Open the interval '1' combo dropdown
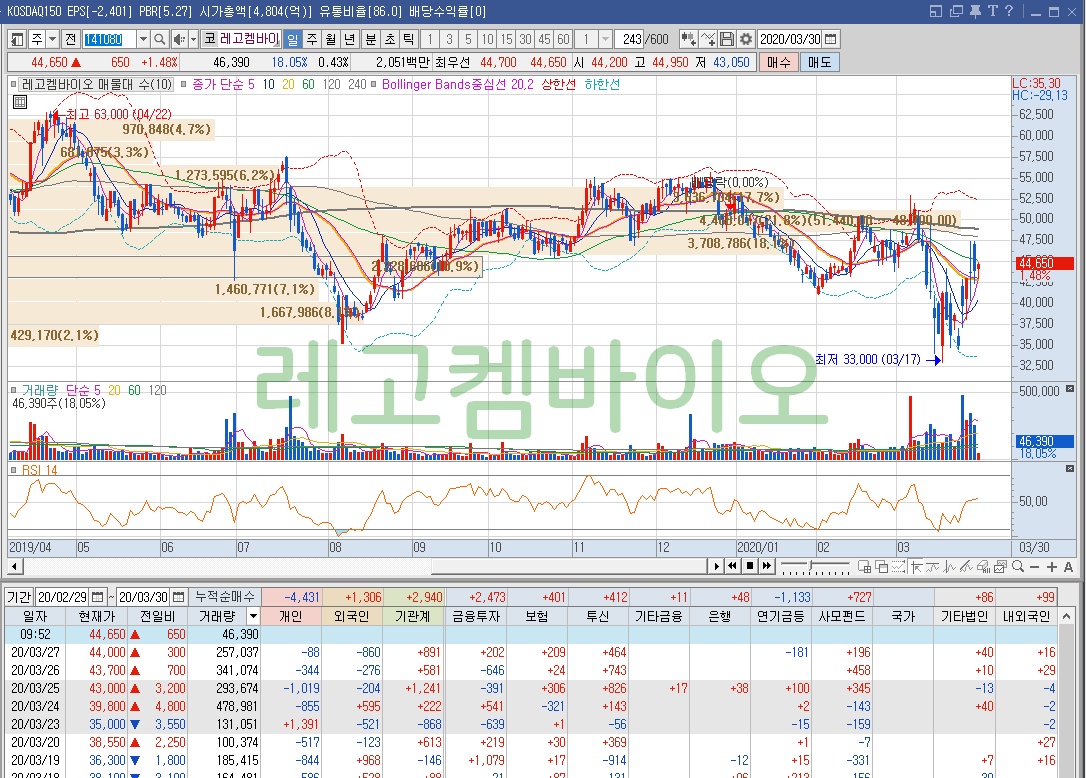The width and height of the screenshot is (1086, 778). tap(605, 39)
